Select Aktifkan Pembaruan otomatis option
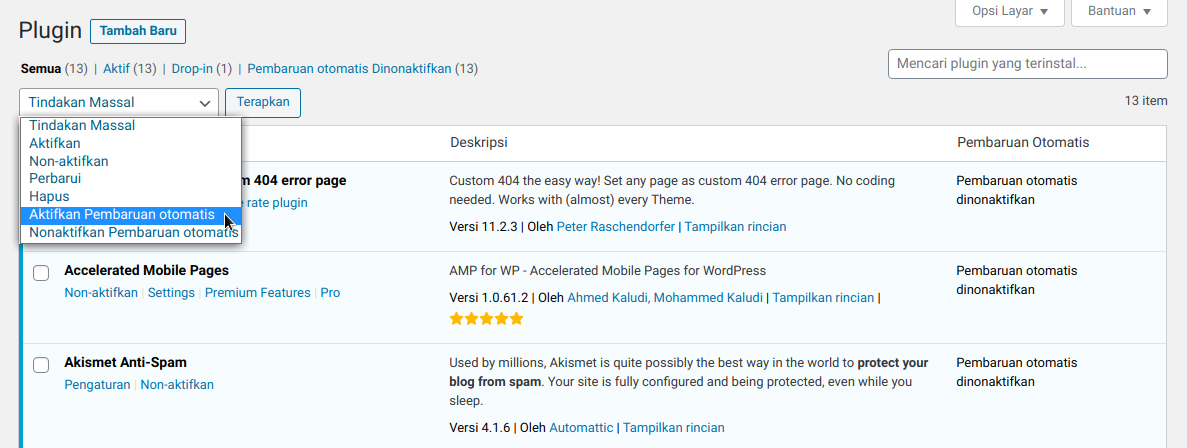Screen dimensions: 1187x448 point(130,215)
